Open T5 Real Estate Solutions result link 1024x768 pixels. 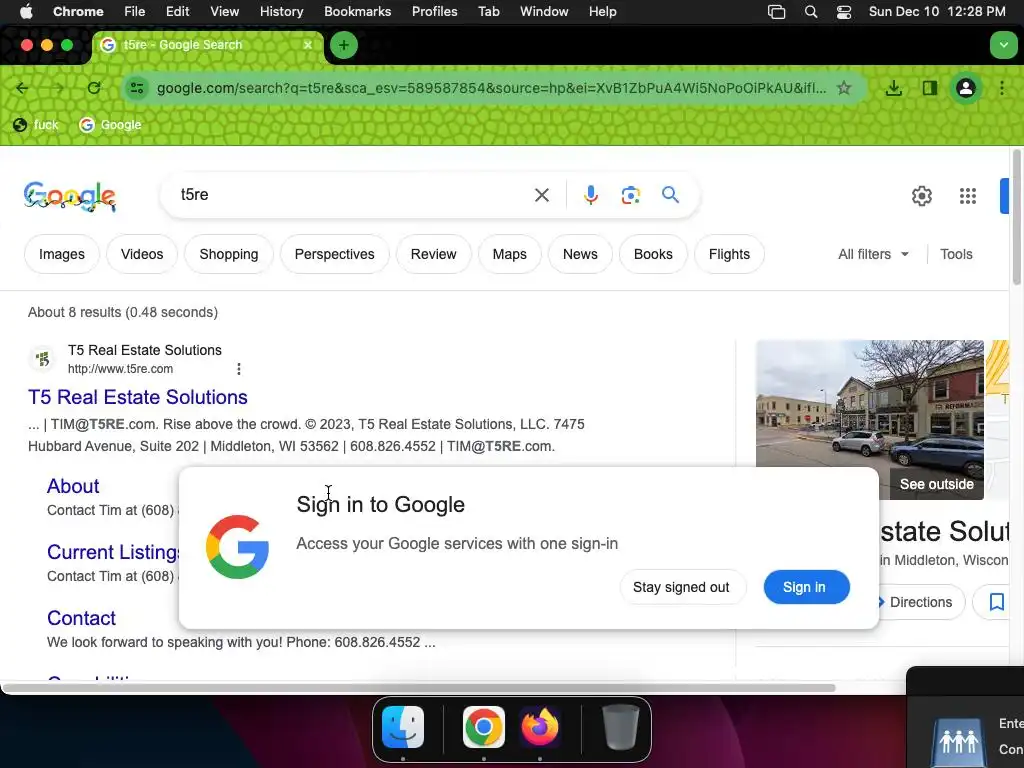pyautogui.click(x=138, y=397)
